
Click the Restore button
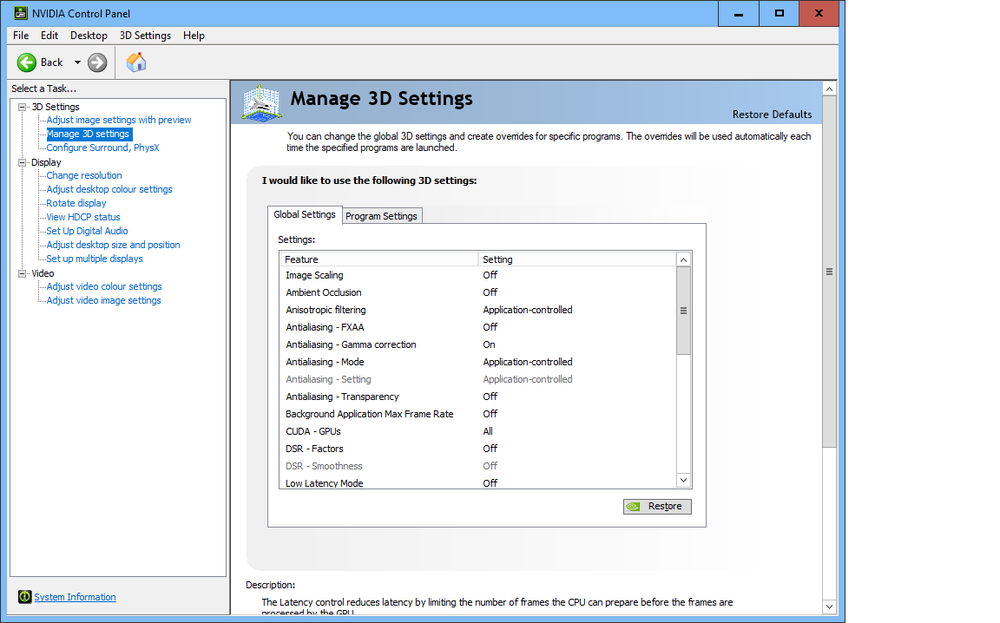pos(657,506)
